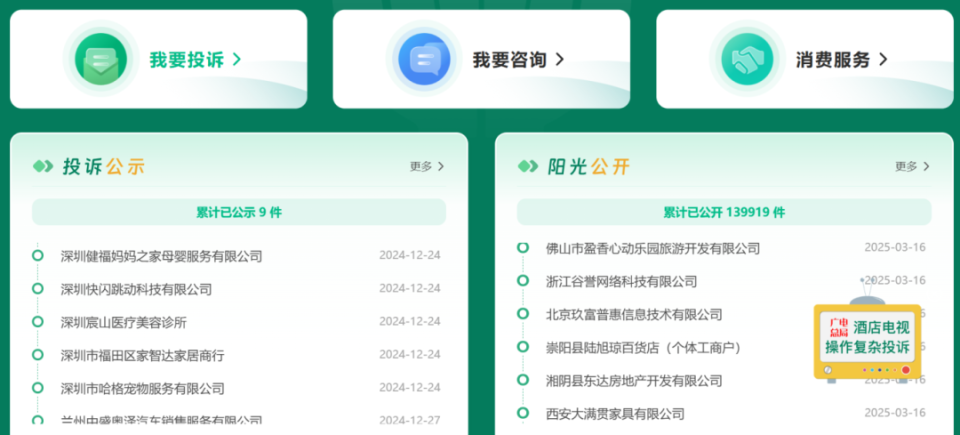Click the arrow next to 消费服务
This screenshot has width=960, height=435.
[x=883, y=59]
